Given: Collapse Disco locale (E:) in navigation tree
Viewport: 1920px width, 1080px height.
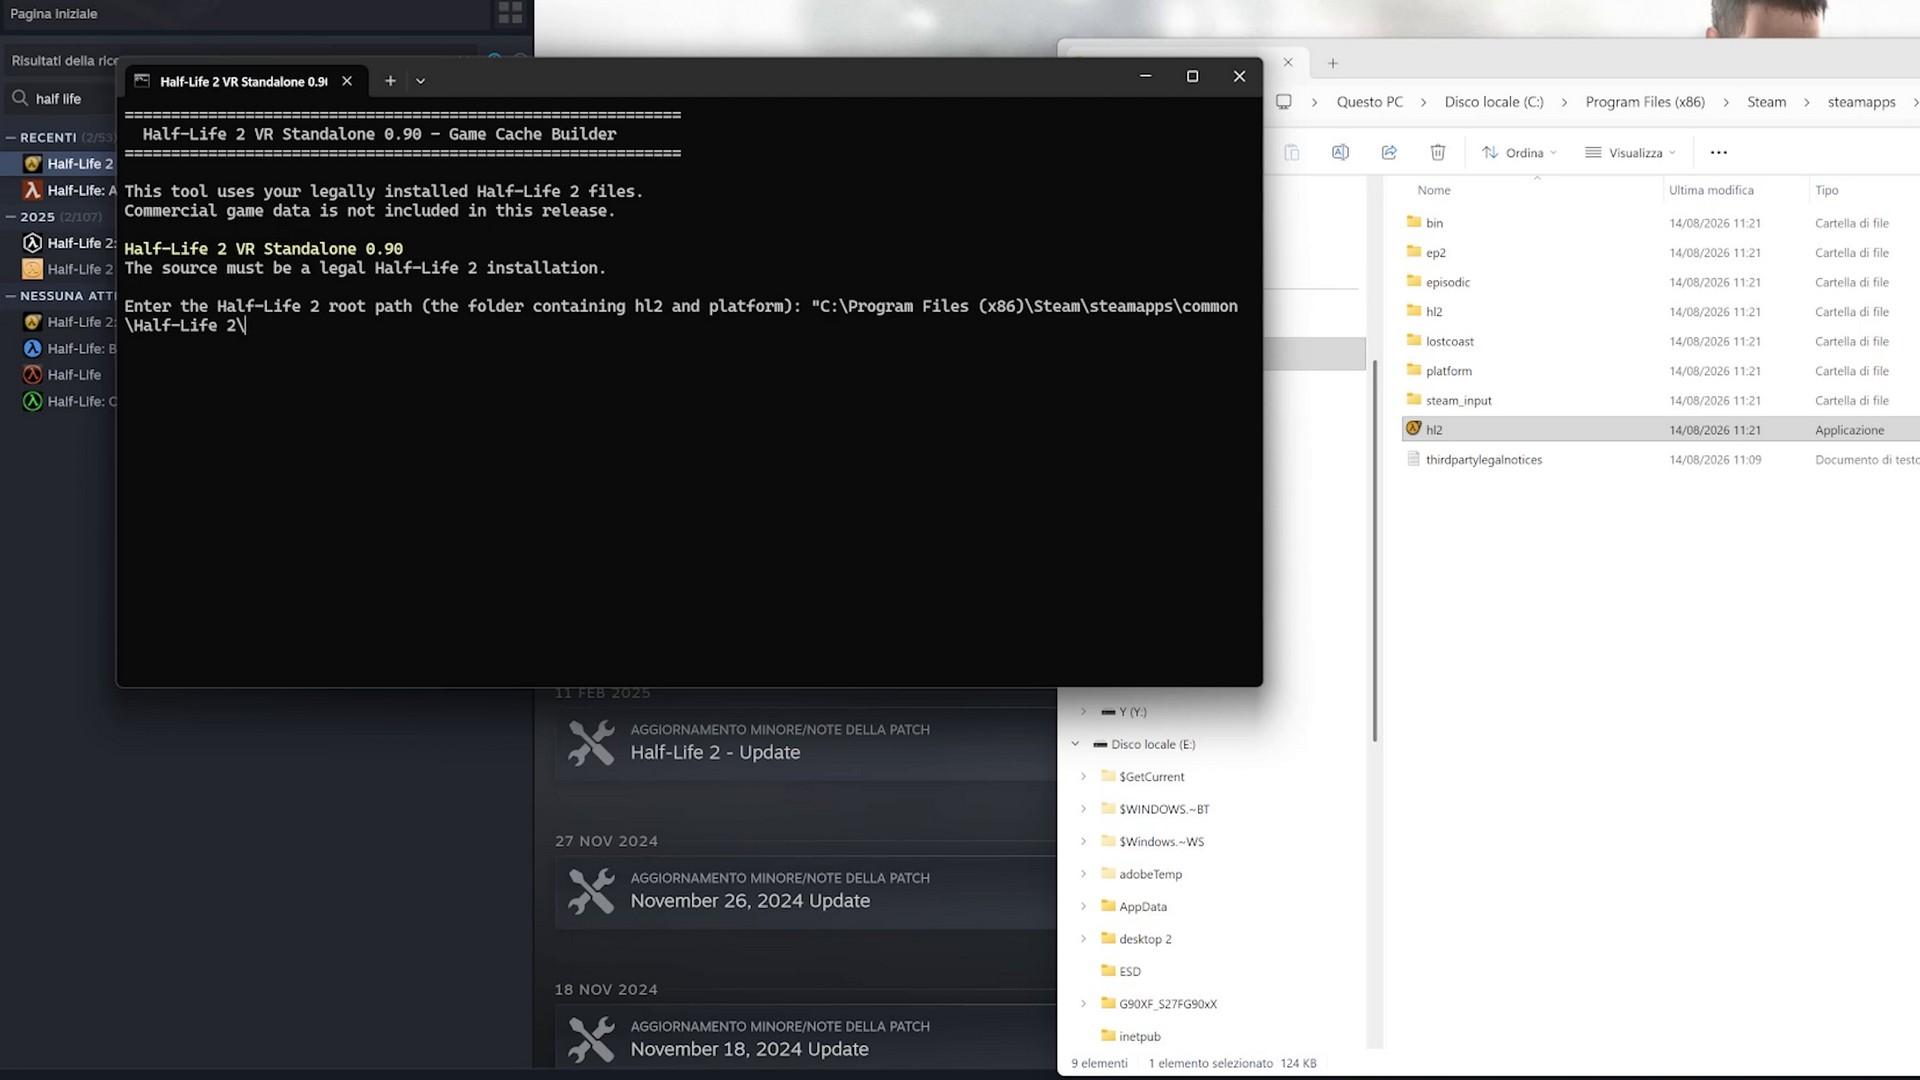Looking at the screenshot, I should [1075, 744].
